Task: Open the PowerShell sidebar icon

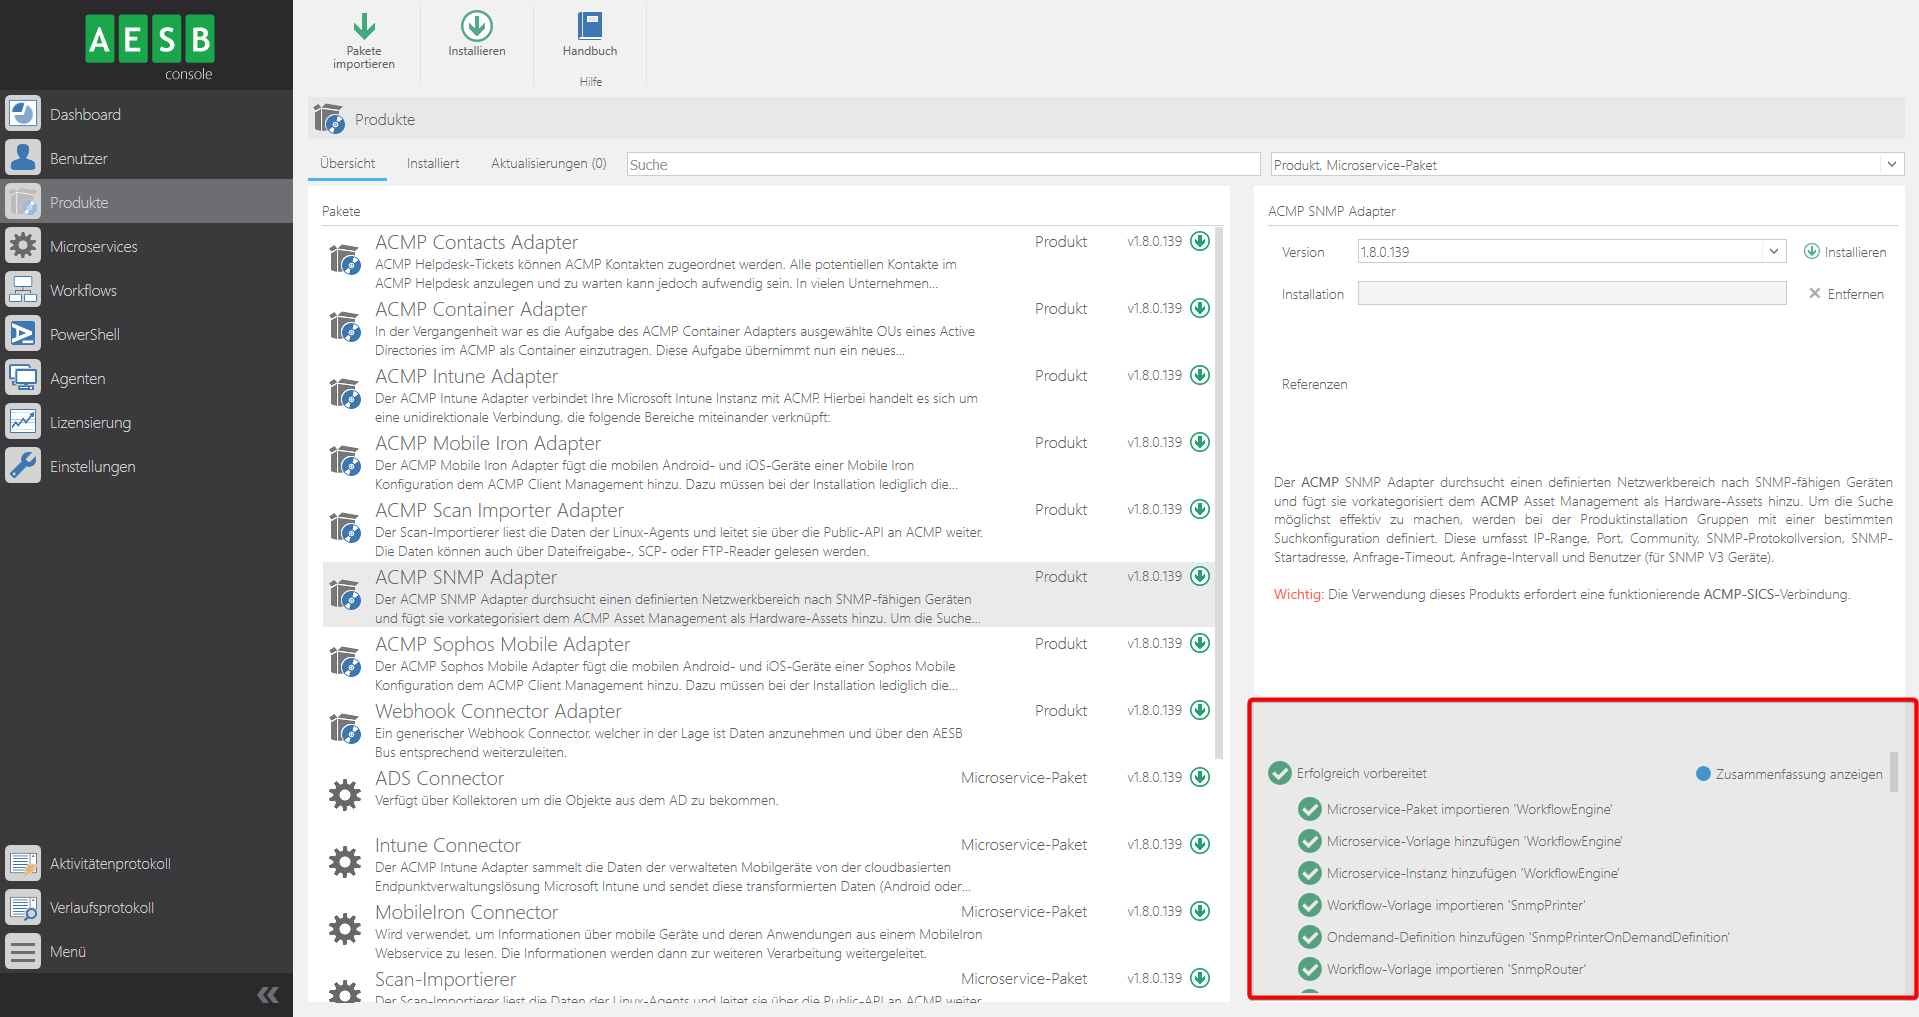Action: pyautogui.click(x=23, y=334)
